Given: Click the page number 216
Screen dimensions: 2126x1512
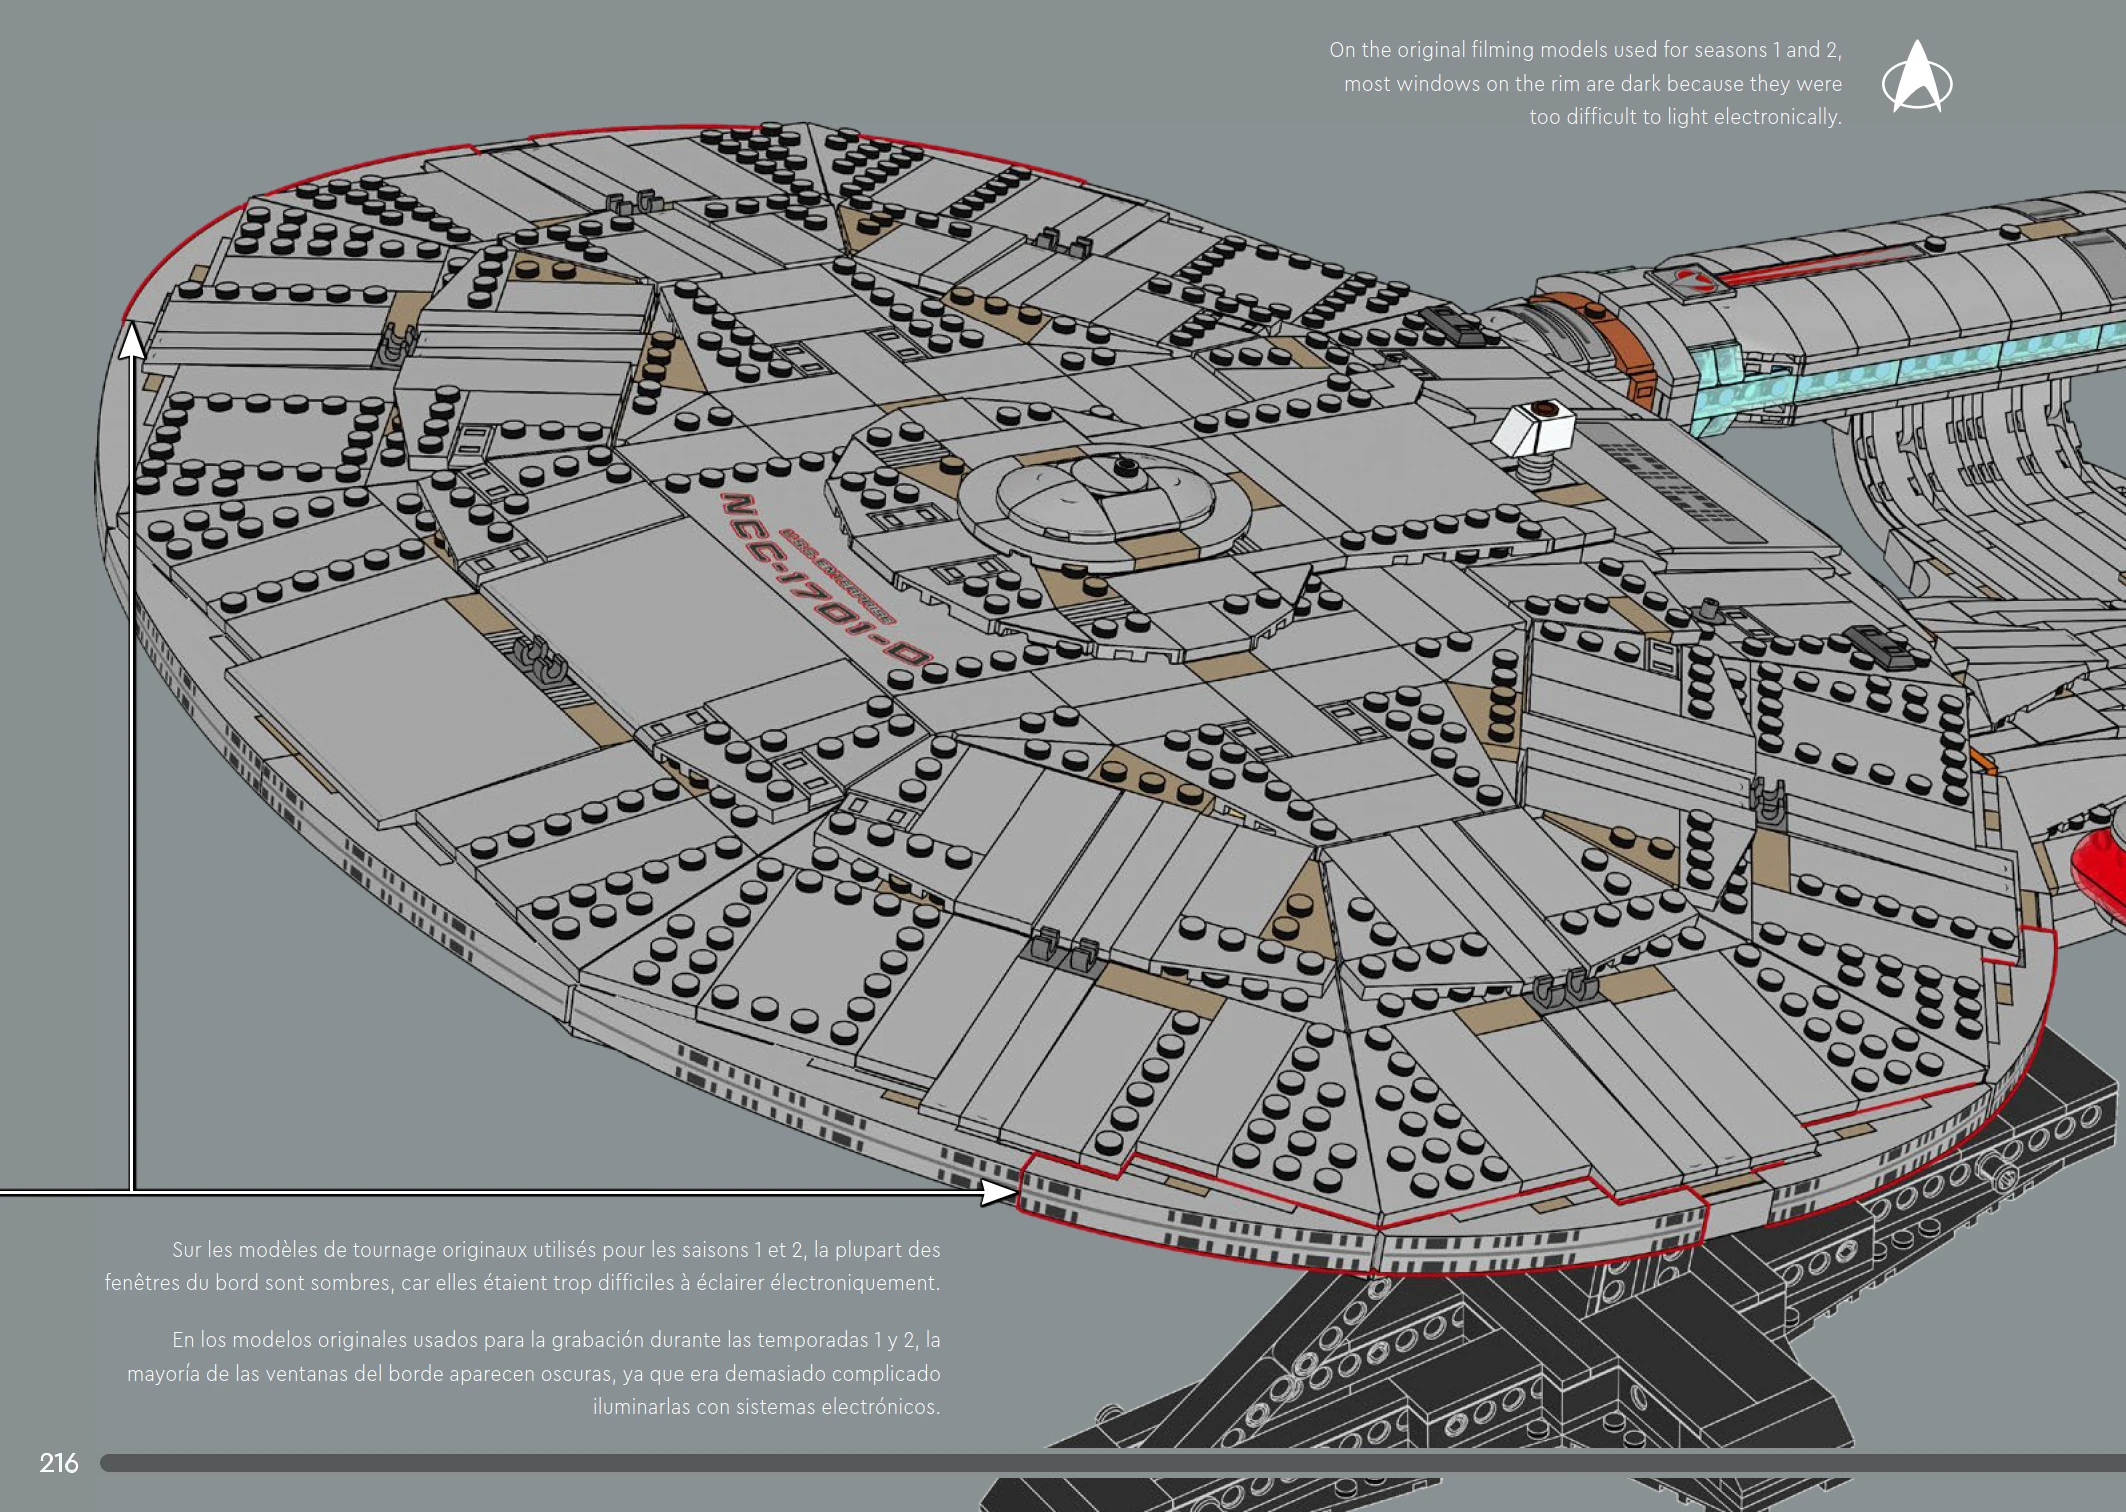Looking at the screenshot, I should (x=58, y=1463).
